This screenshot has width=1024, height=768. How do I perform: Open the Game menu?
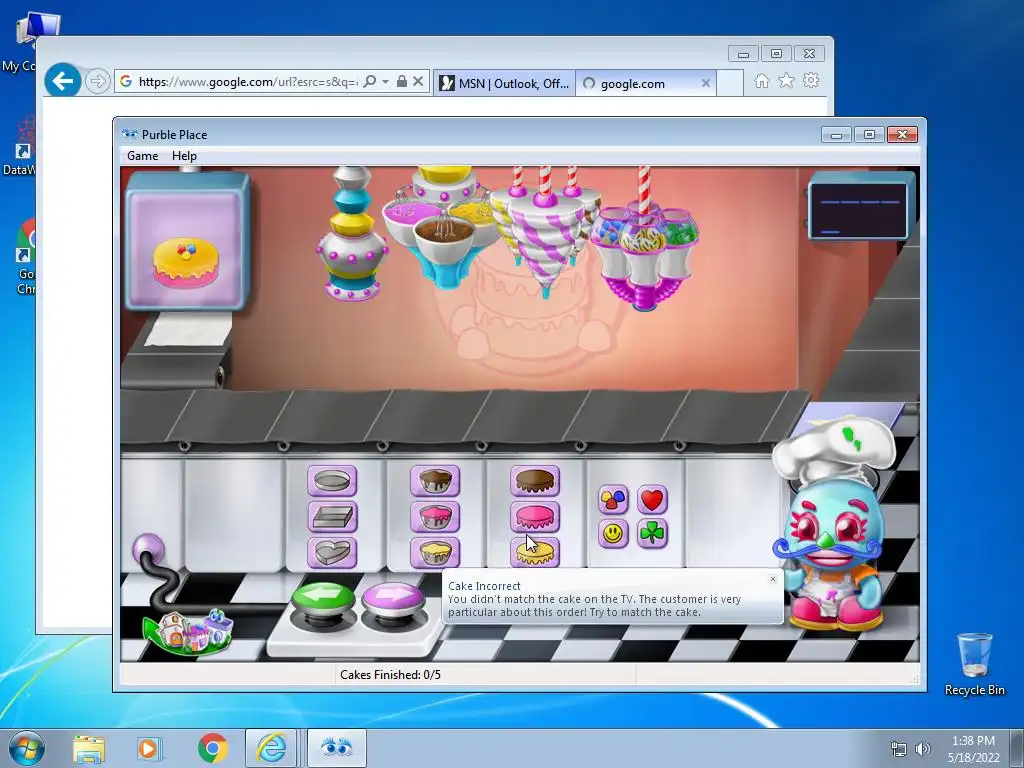[x=142, y=156]
